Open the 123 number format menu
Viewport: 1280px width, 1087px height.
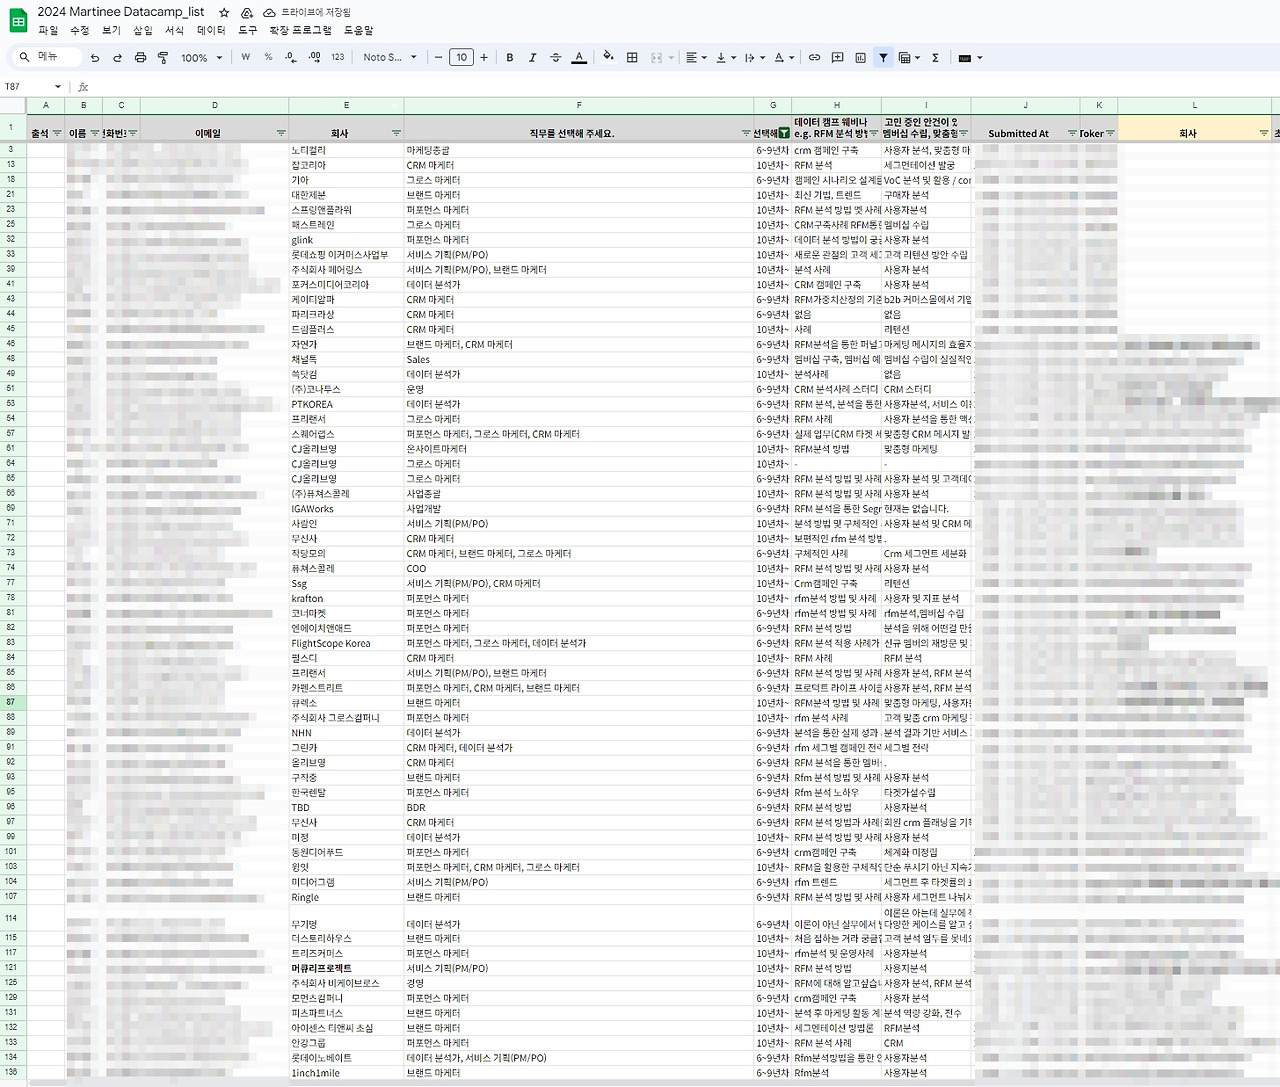pos(337,58)
